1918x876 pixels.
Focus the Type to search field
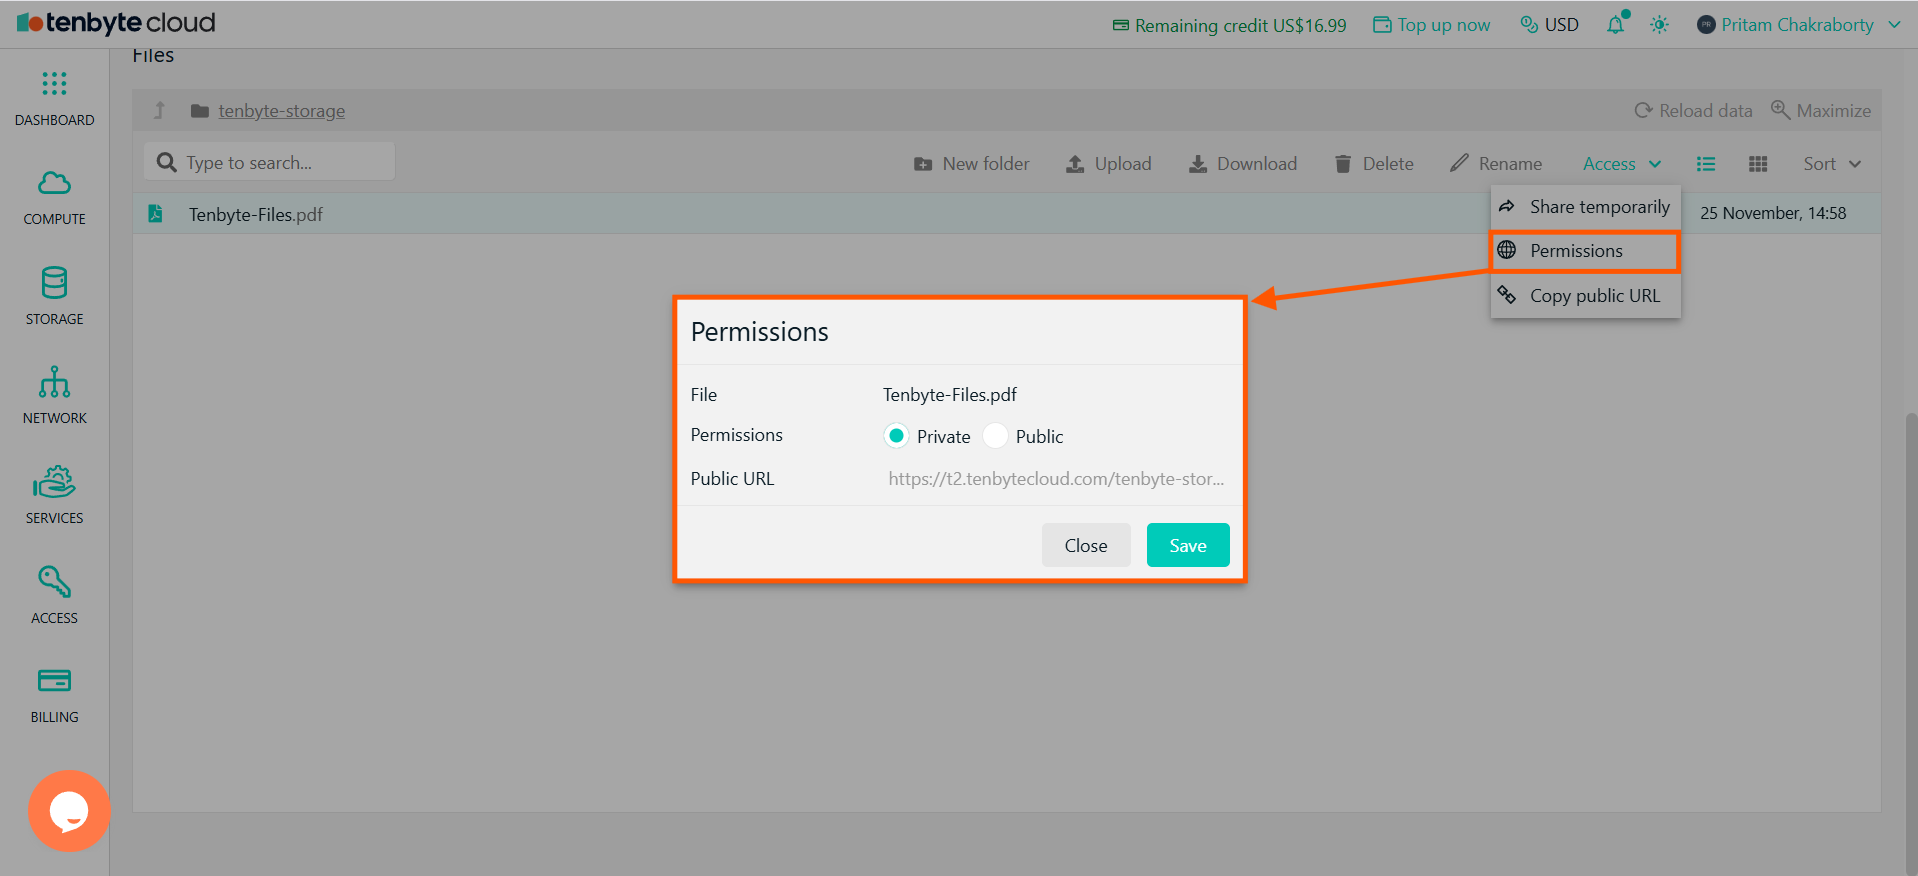pyautogui.click(x=270, y=162)
